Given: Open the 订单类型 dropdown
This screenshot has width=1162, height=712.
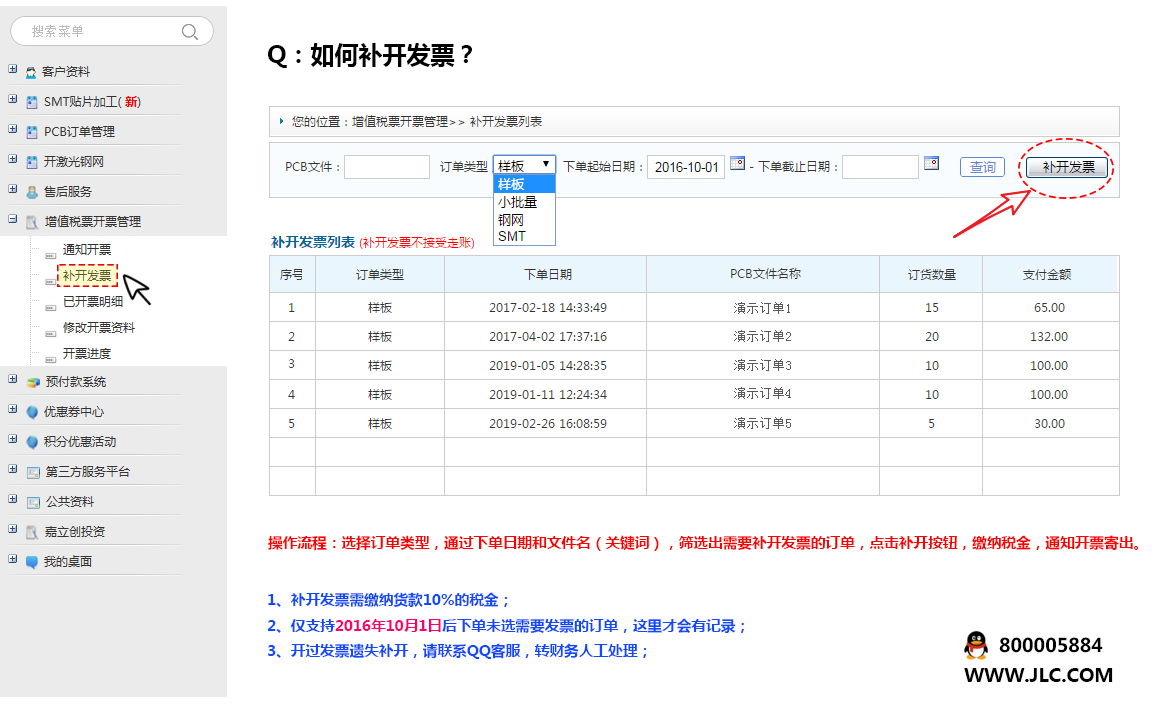Looking at the screenshot, I should click(x=524, y=165).
